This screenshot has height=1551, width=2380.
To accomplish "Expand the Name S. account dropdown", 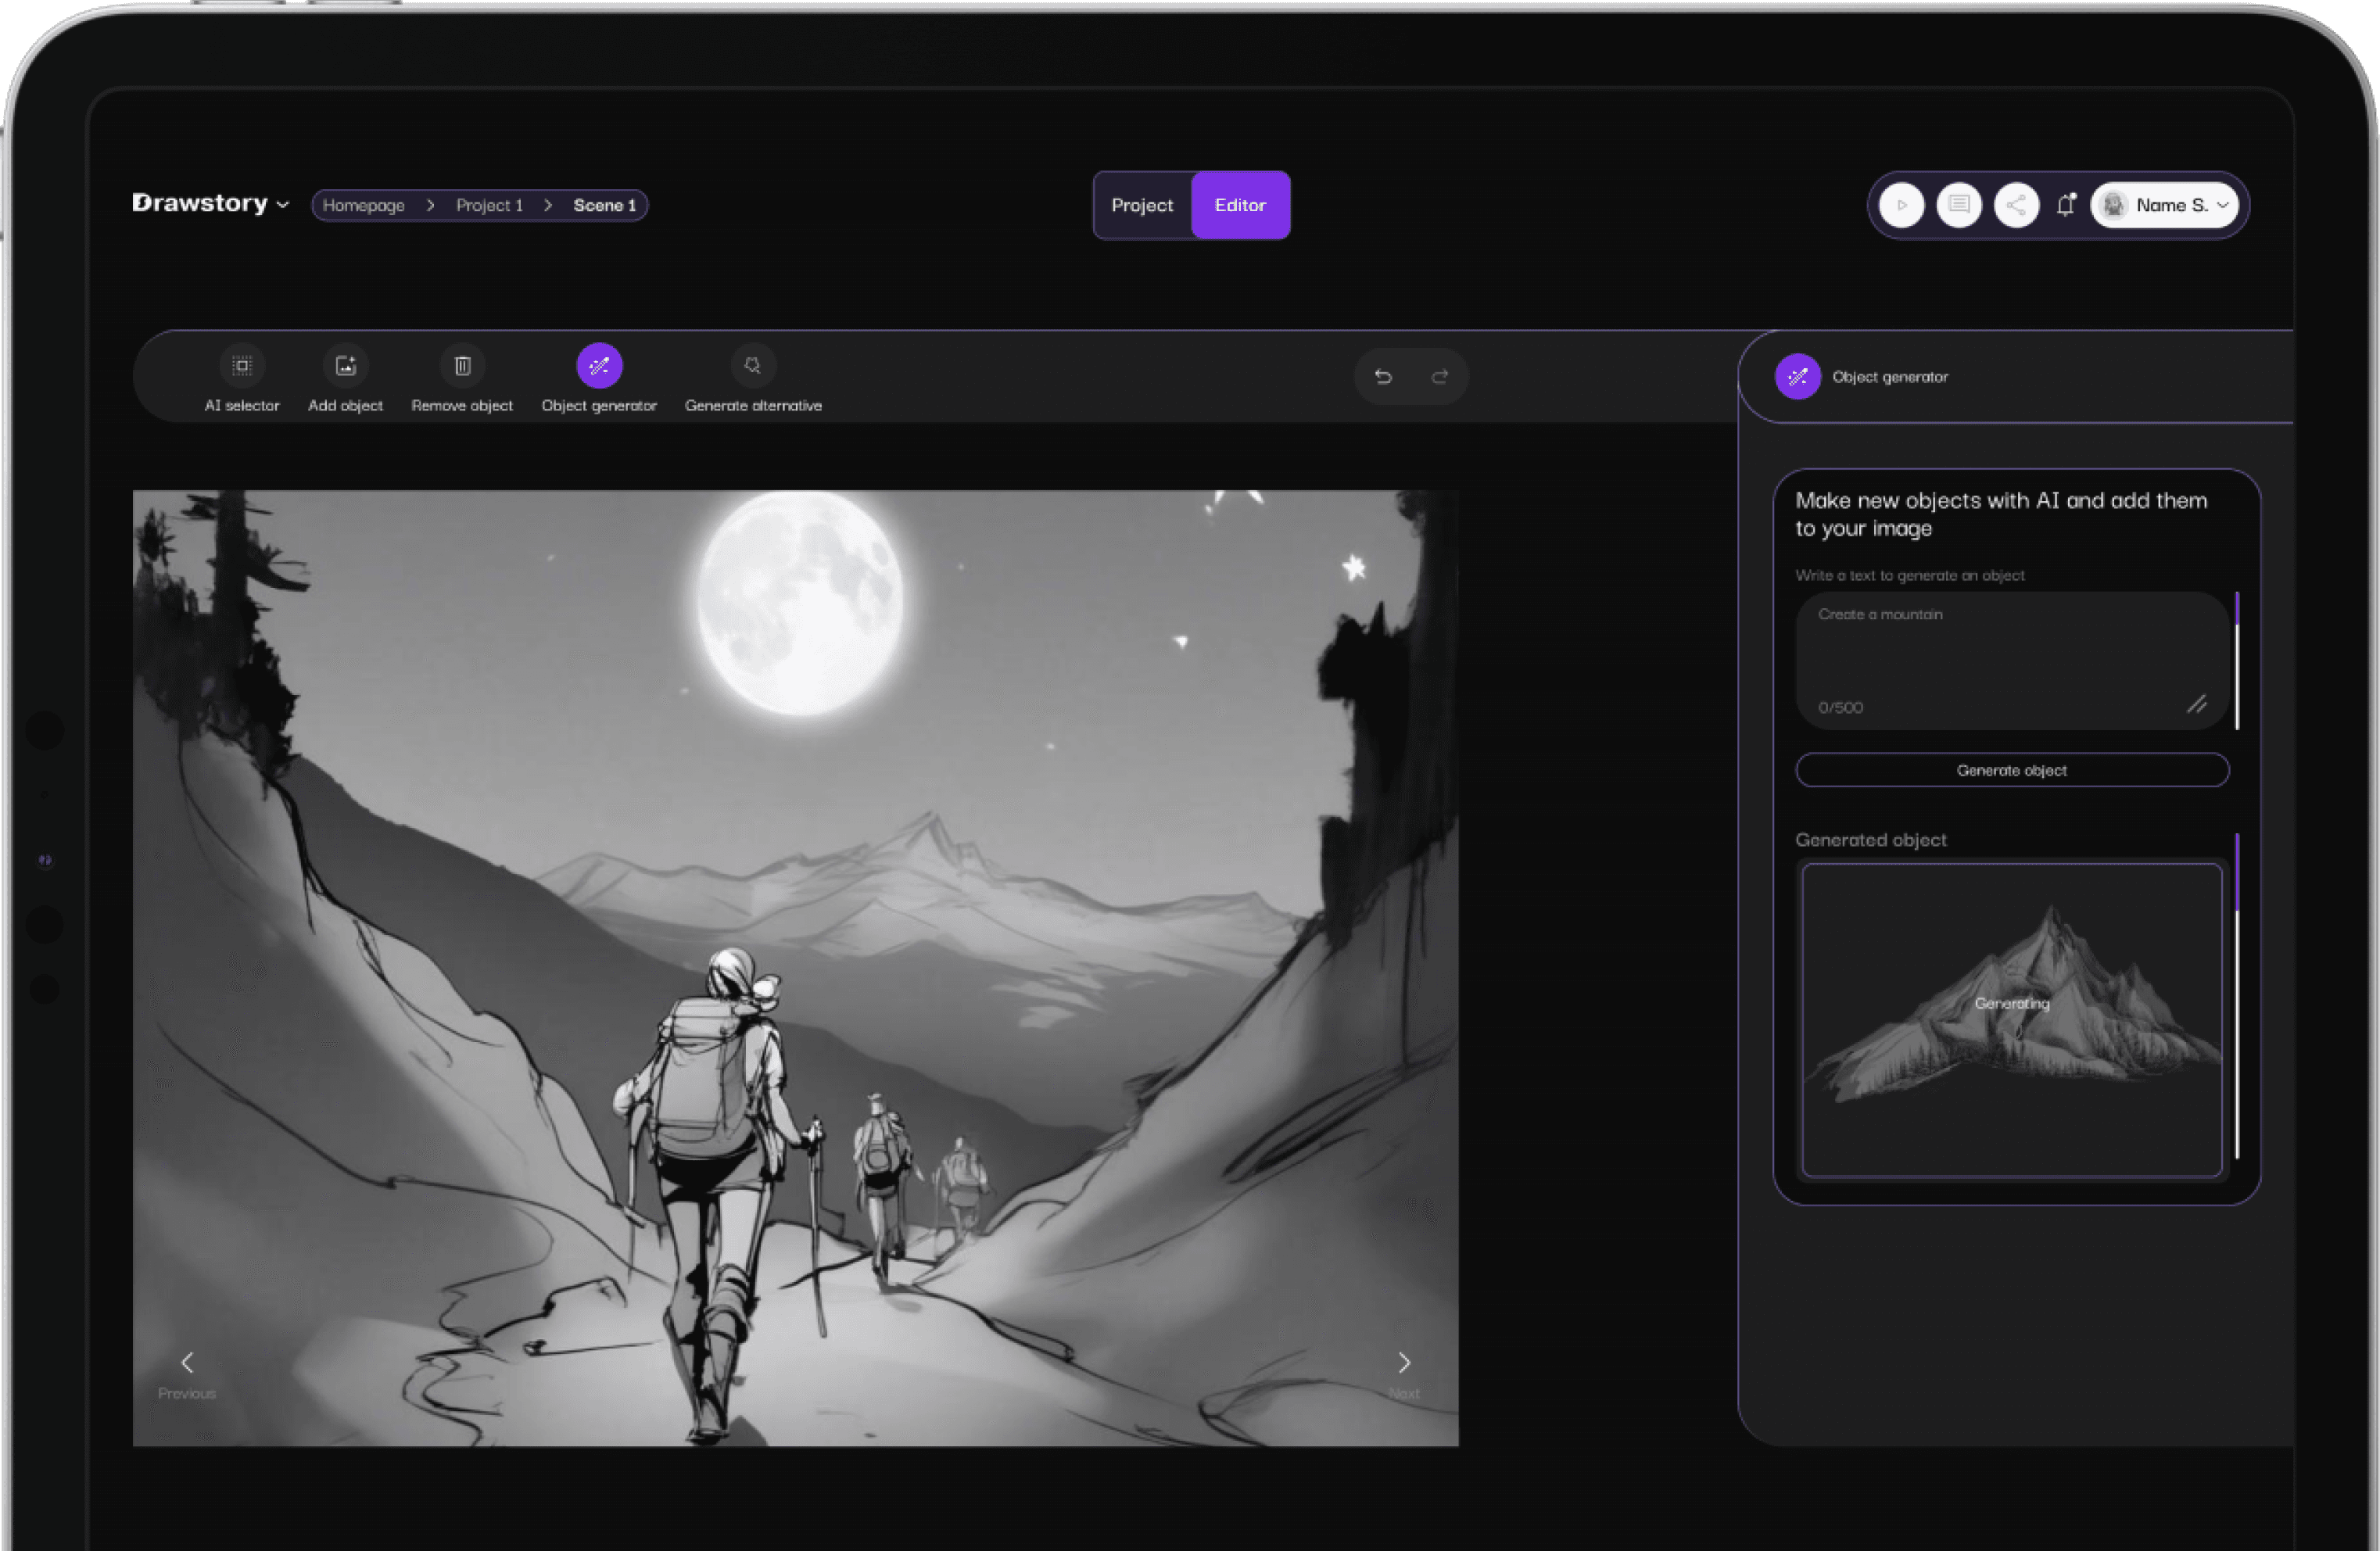I will pos(2165,205).
